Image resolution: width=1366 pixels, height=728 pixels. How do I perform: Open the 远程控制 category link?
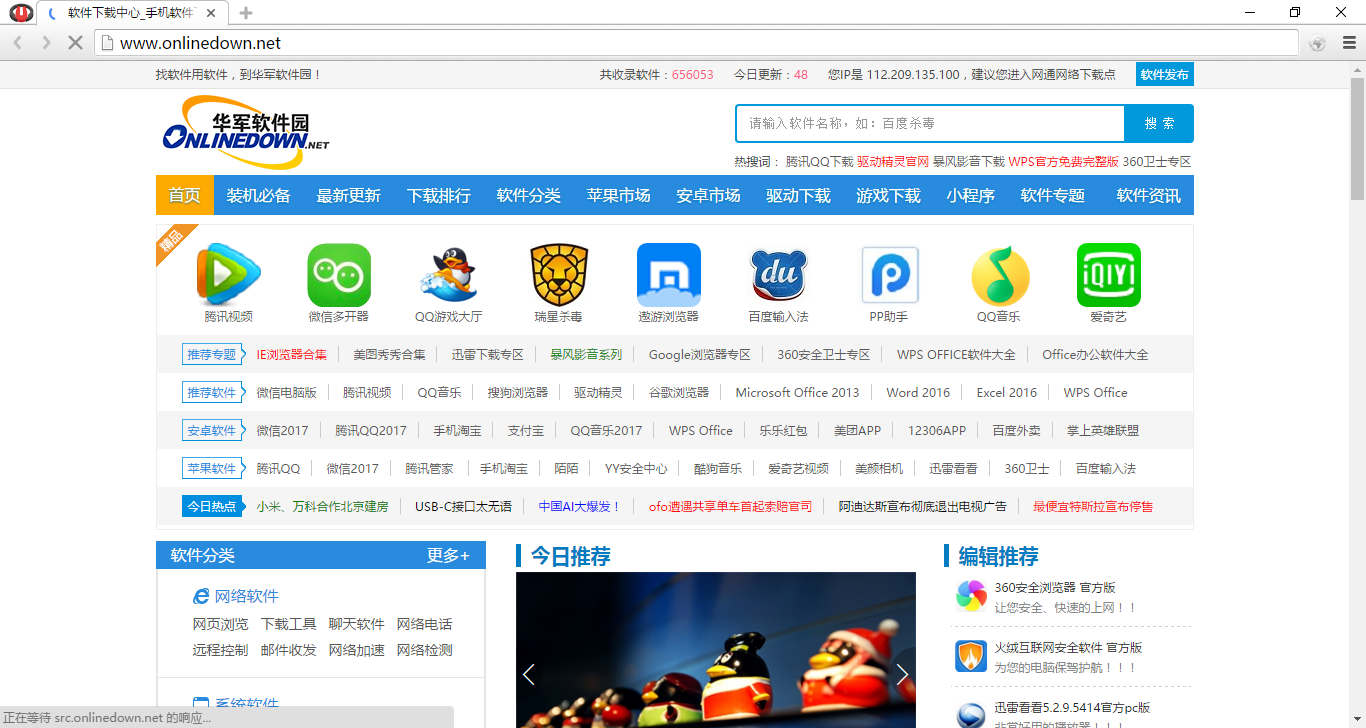click(x=221, y=650)
